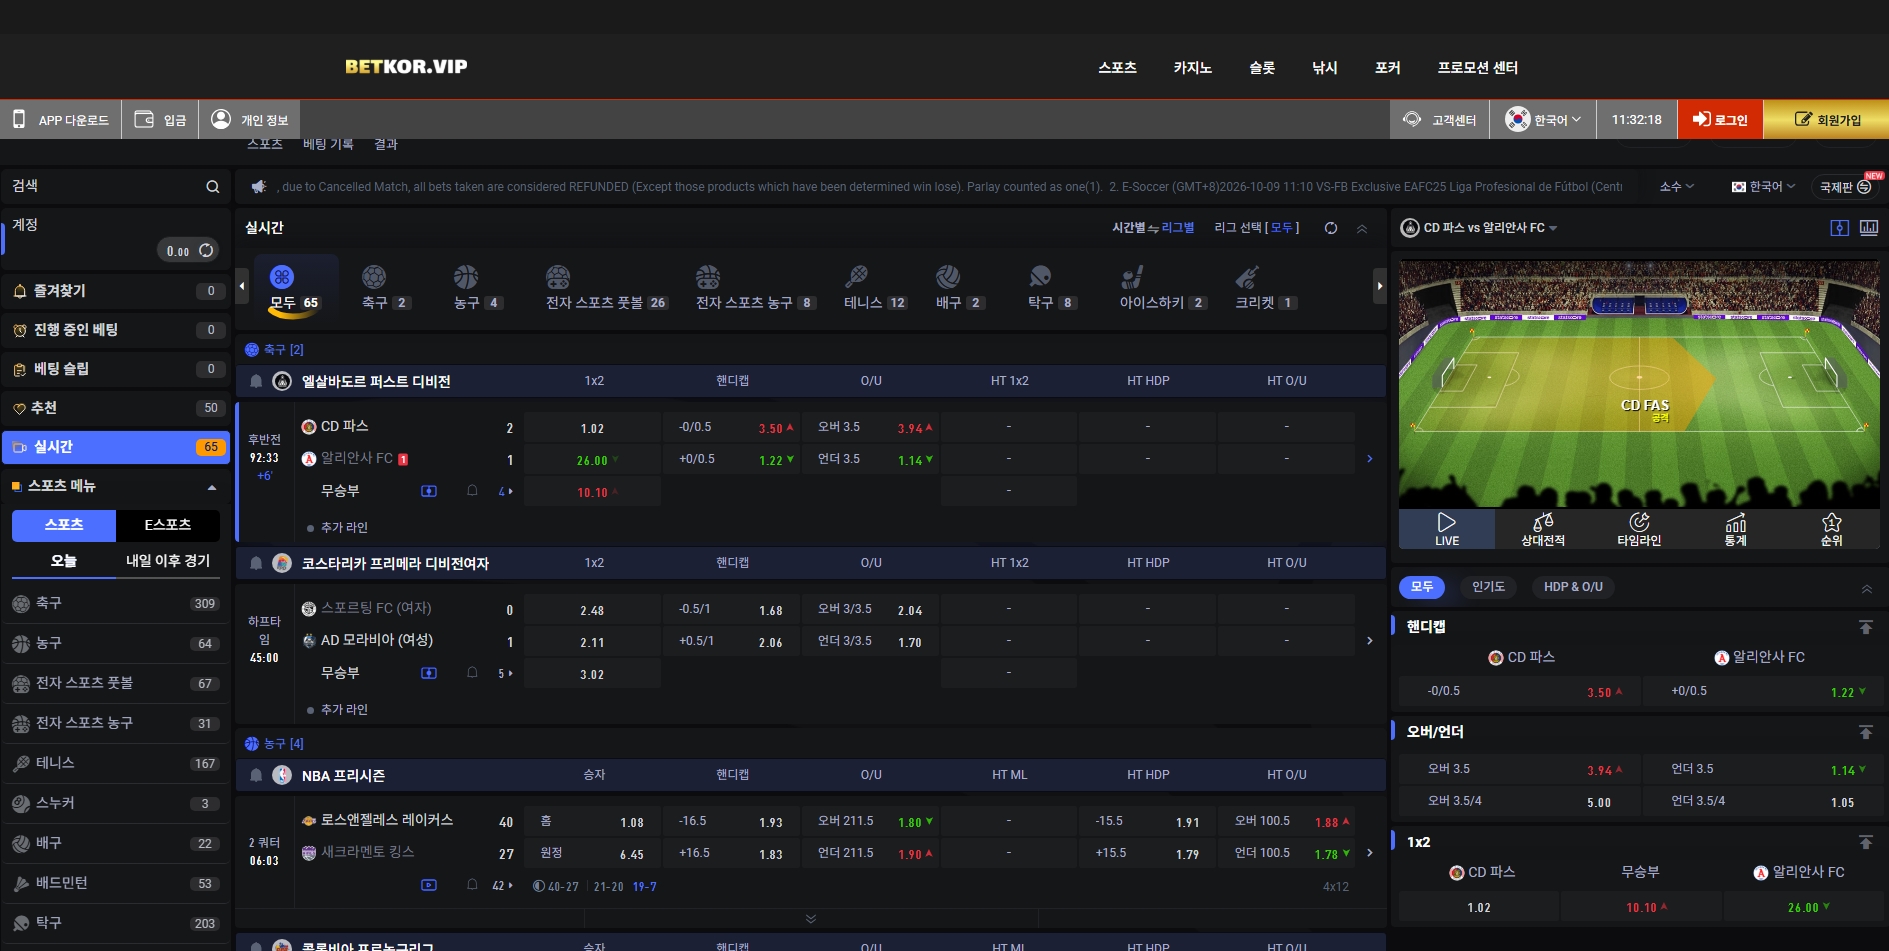Open the statistics chart icon above pitch
Screen dimensions: 1889x951
pos(1869,228)
